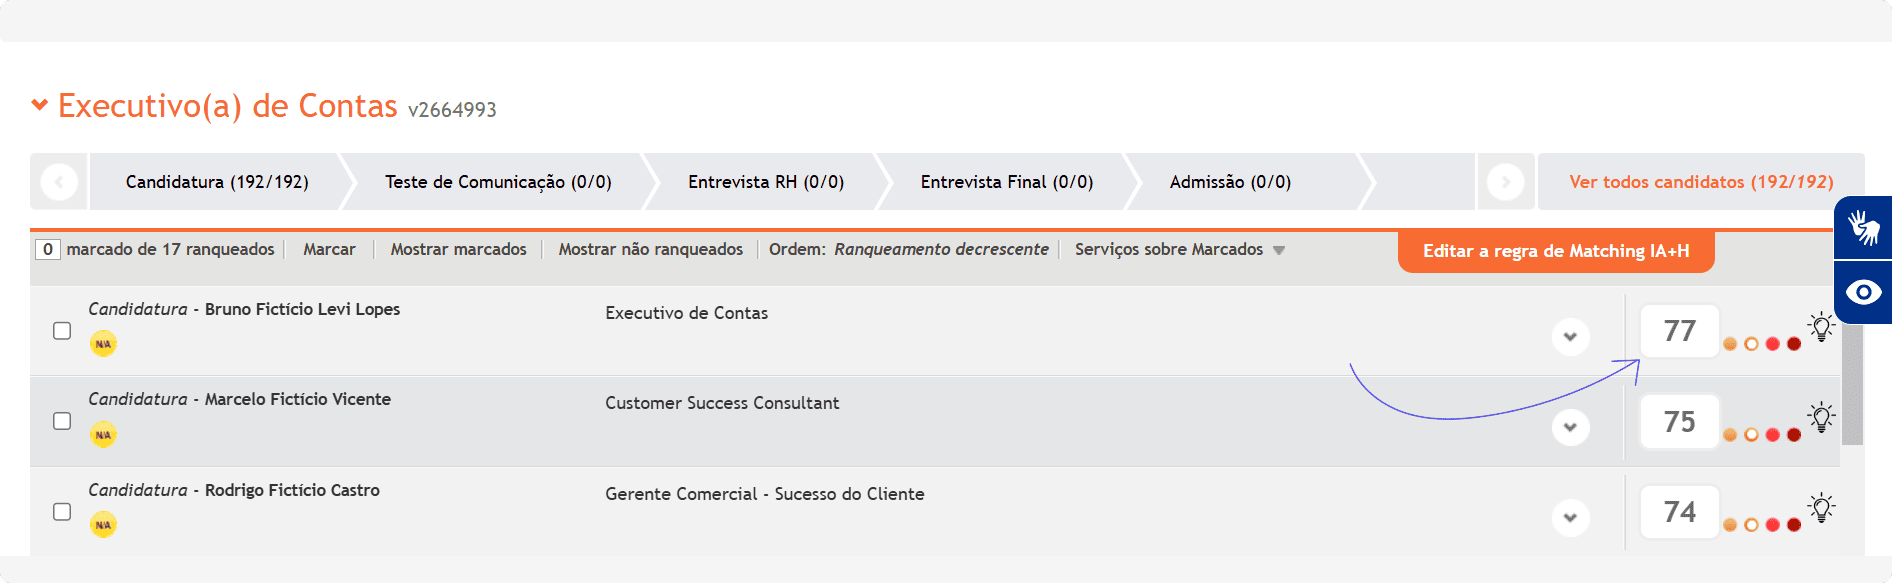The height and width of the screenshot is (583, 1892).
Task: Click Mostrar não ranqueados link
Action: click(651, 249)
